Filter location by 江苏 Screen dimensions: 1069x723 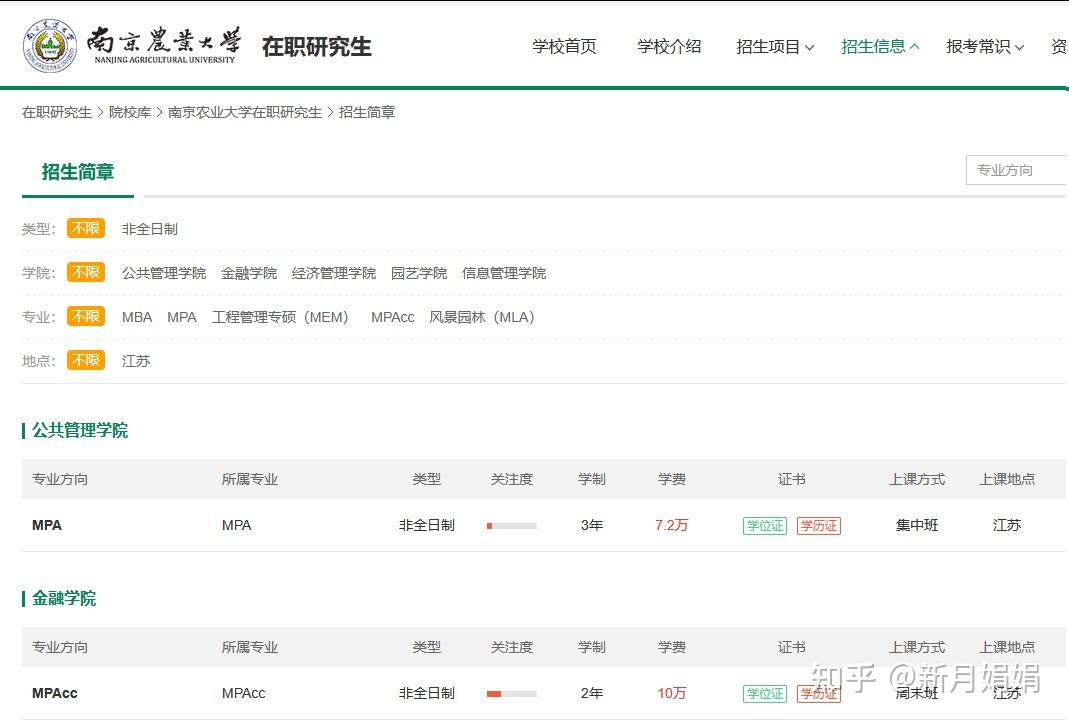click(136, 361)
